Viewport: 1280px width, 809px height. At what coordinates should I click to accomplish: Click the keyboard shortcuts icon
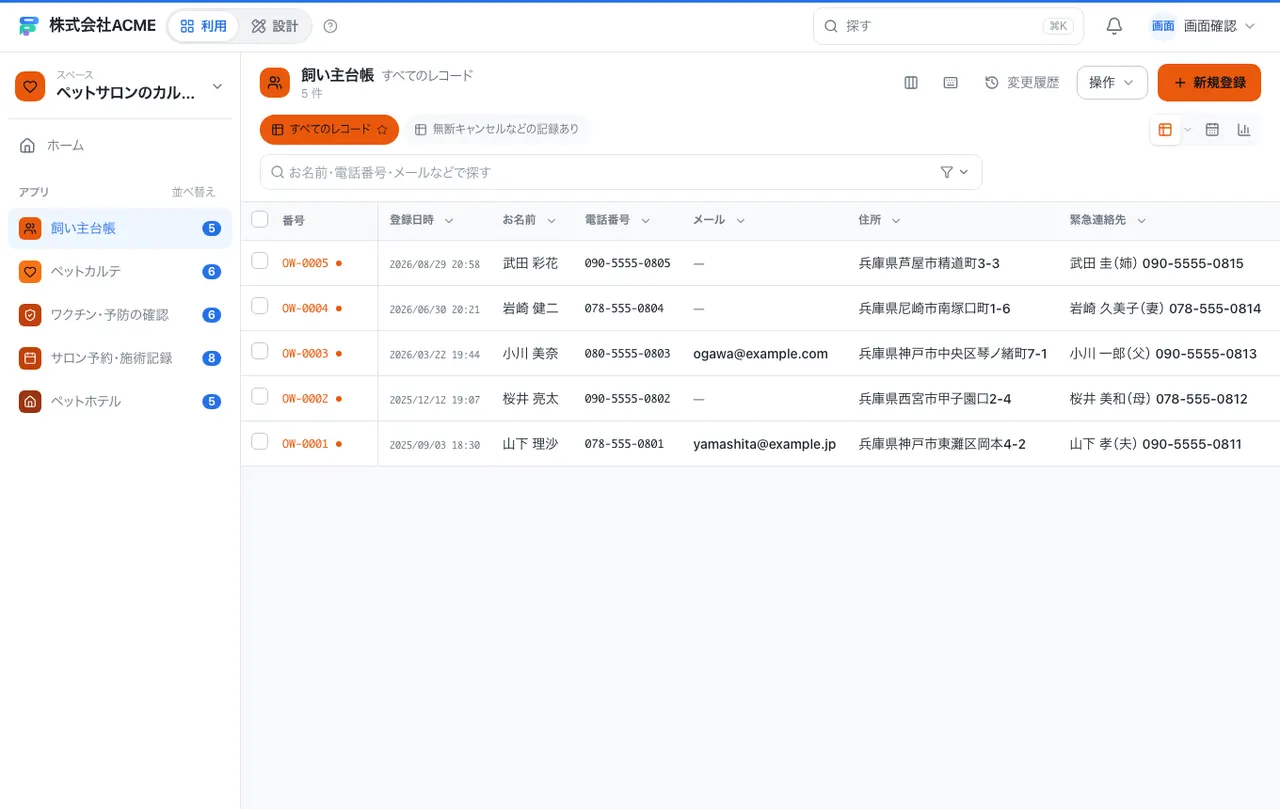951,83
